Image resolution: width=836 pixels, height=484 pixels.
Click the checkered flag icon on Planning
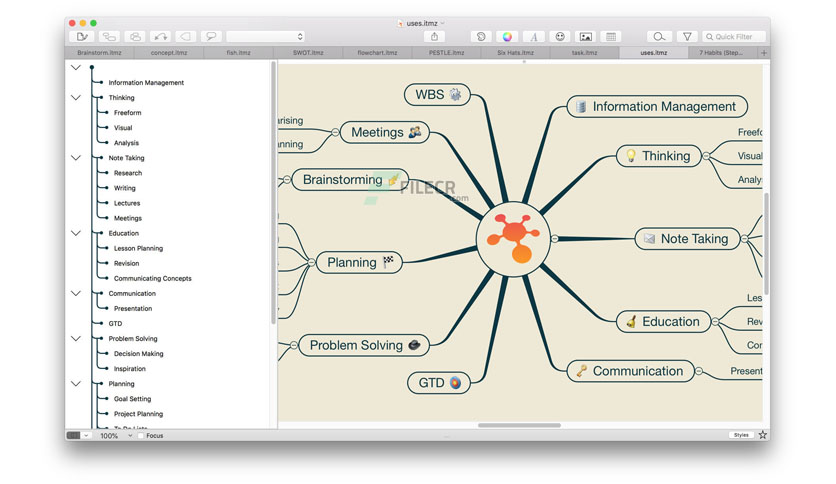tap(388, 261)
